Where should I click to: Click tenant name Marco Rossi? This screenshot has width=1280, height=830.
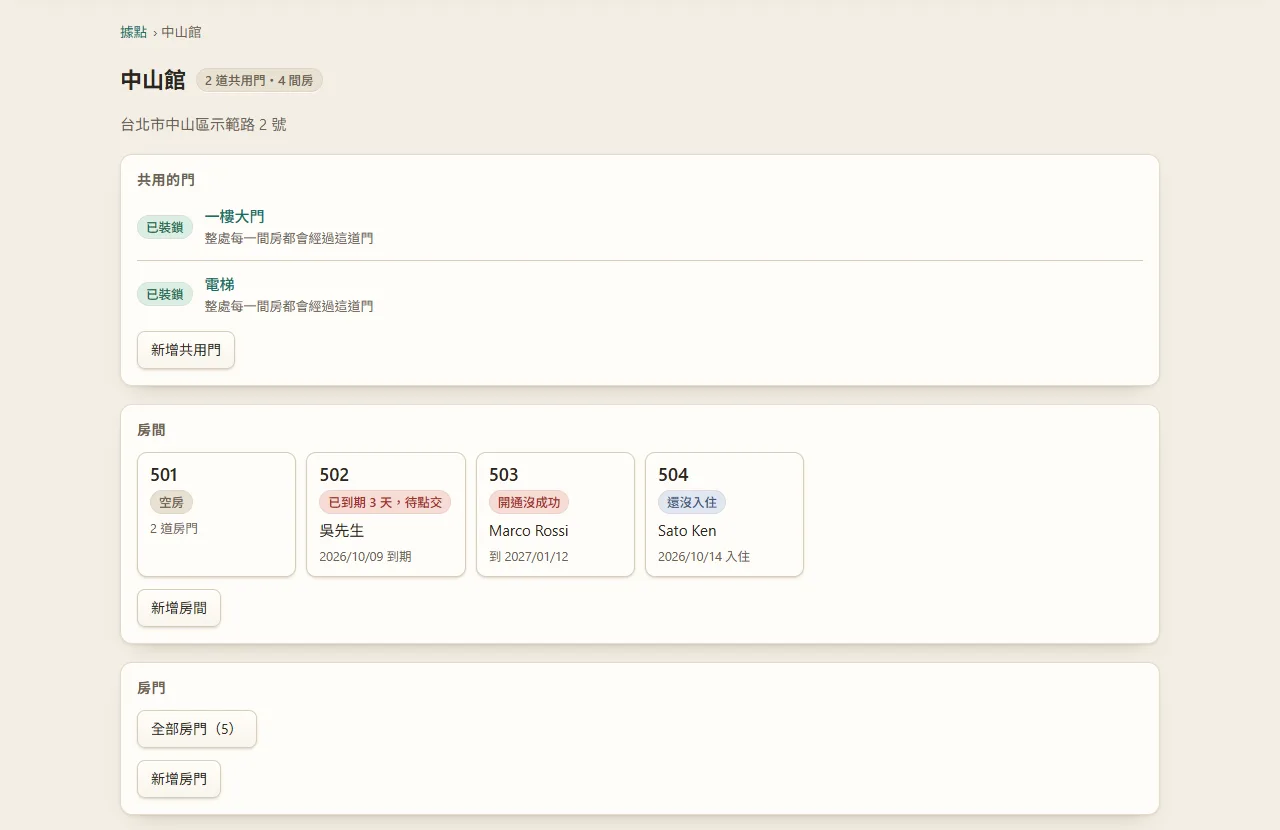pyautogui.click(x=529, y=531)
